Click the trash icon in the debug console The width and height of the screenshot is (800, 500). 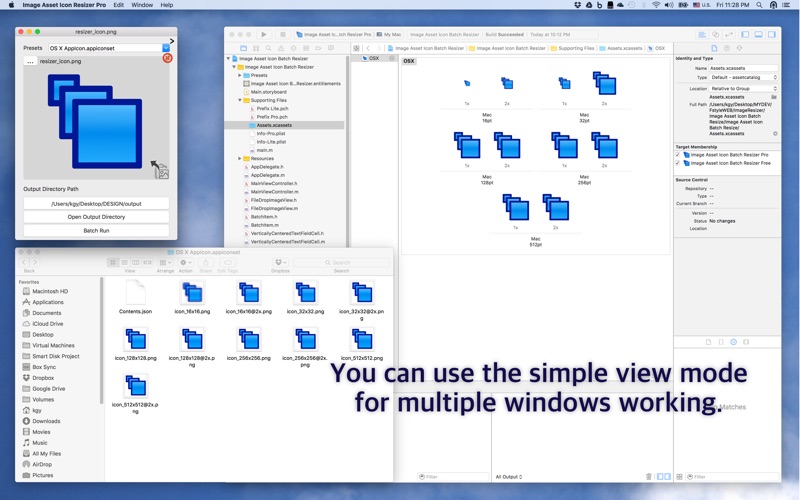(648, 477)
